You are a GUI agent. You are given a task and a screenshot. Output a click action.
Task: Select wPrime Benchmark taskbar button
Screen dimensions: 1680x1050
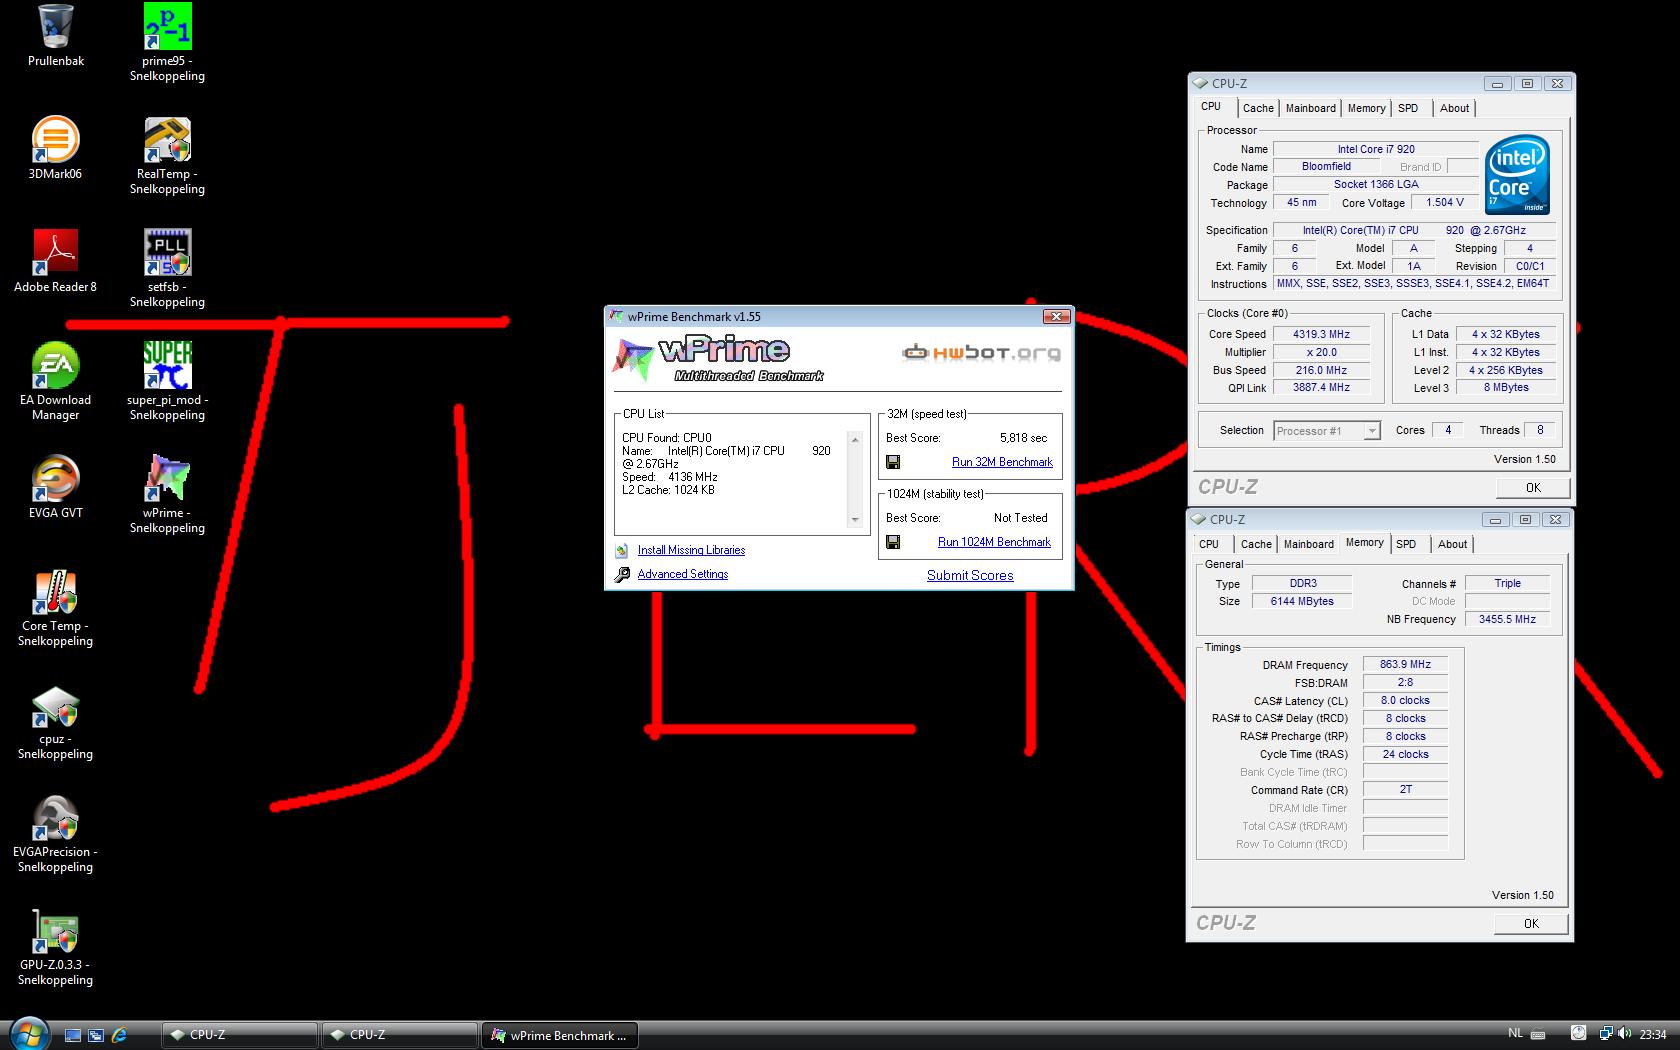560,1035
